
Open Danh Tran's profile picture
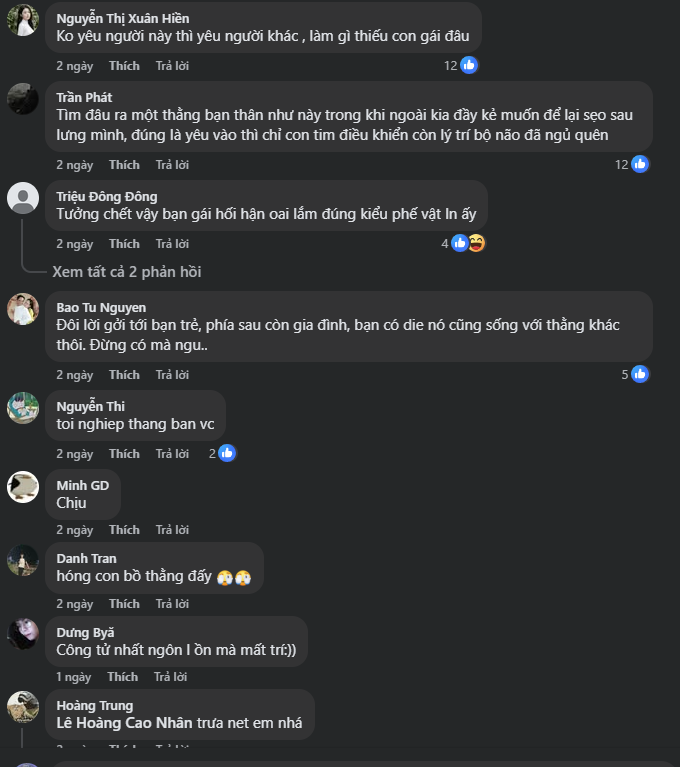click(23, 560)
